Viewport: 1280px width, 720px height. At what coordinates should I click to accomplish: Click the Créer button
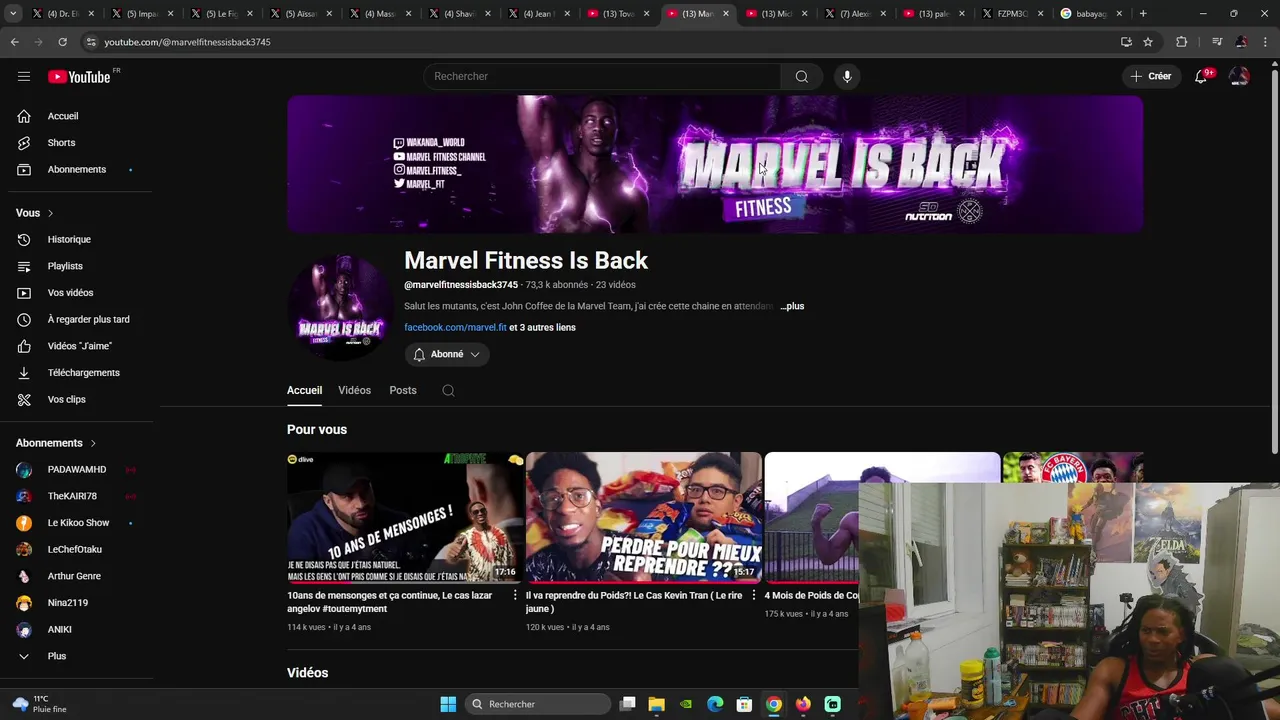(1150, 76)
